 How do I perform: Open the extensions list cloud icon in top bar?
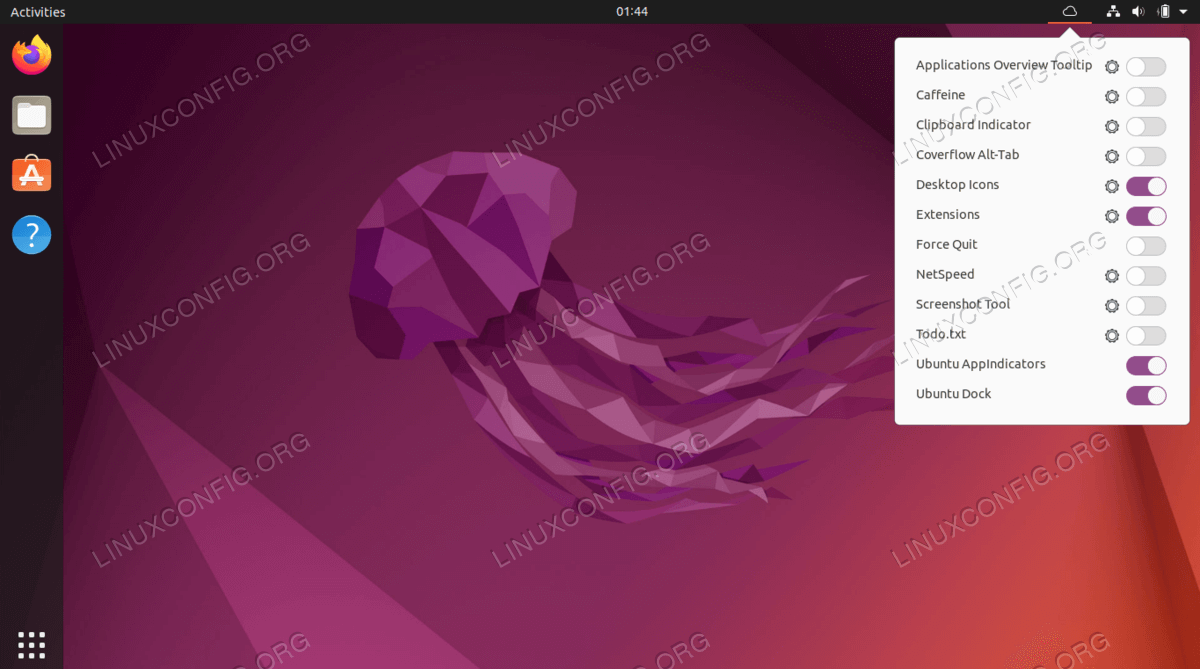click(1070, 12)
